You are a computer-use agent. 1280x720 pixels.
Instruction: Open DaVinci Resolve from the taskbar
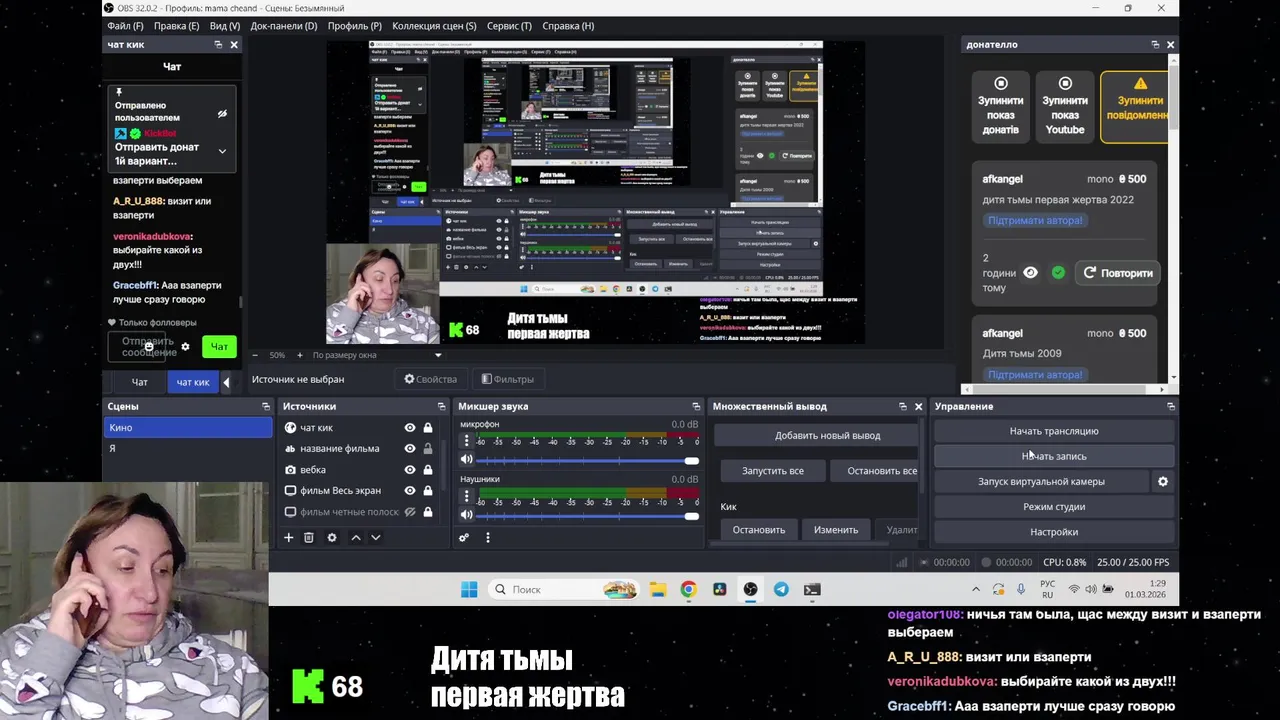click(719, 589)
